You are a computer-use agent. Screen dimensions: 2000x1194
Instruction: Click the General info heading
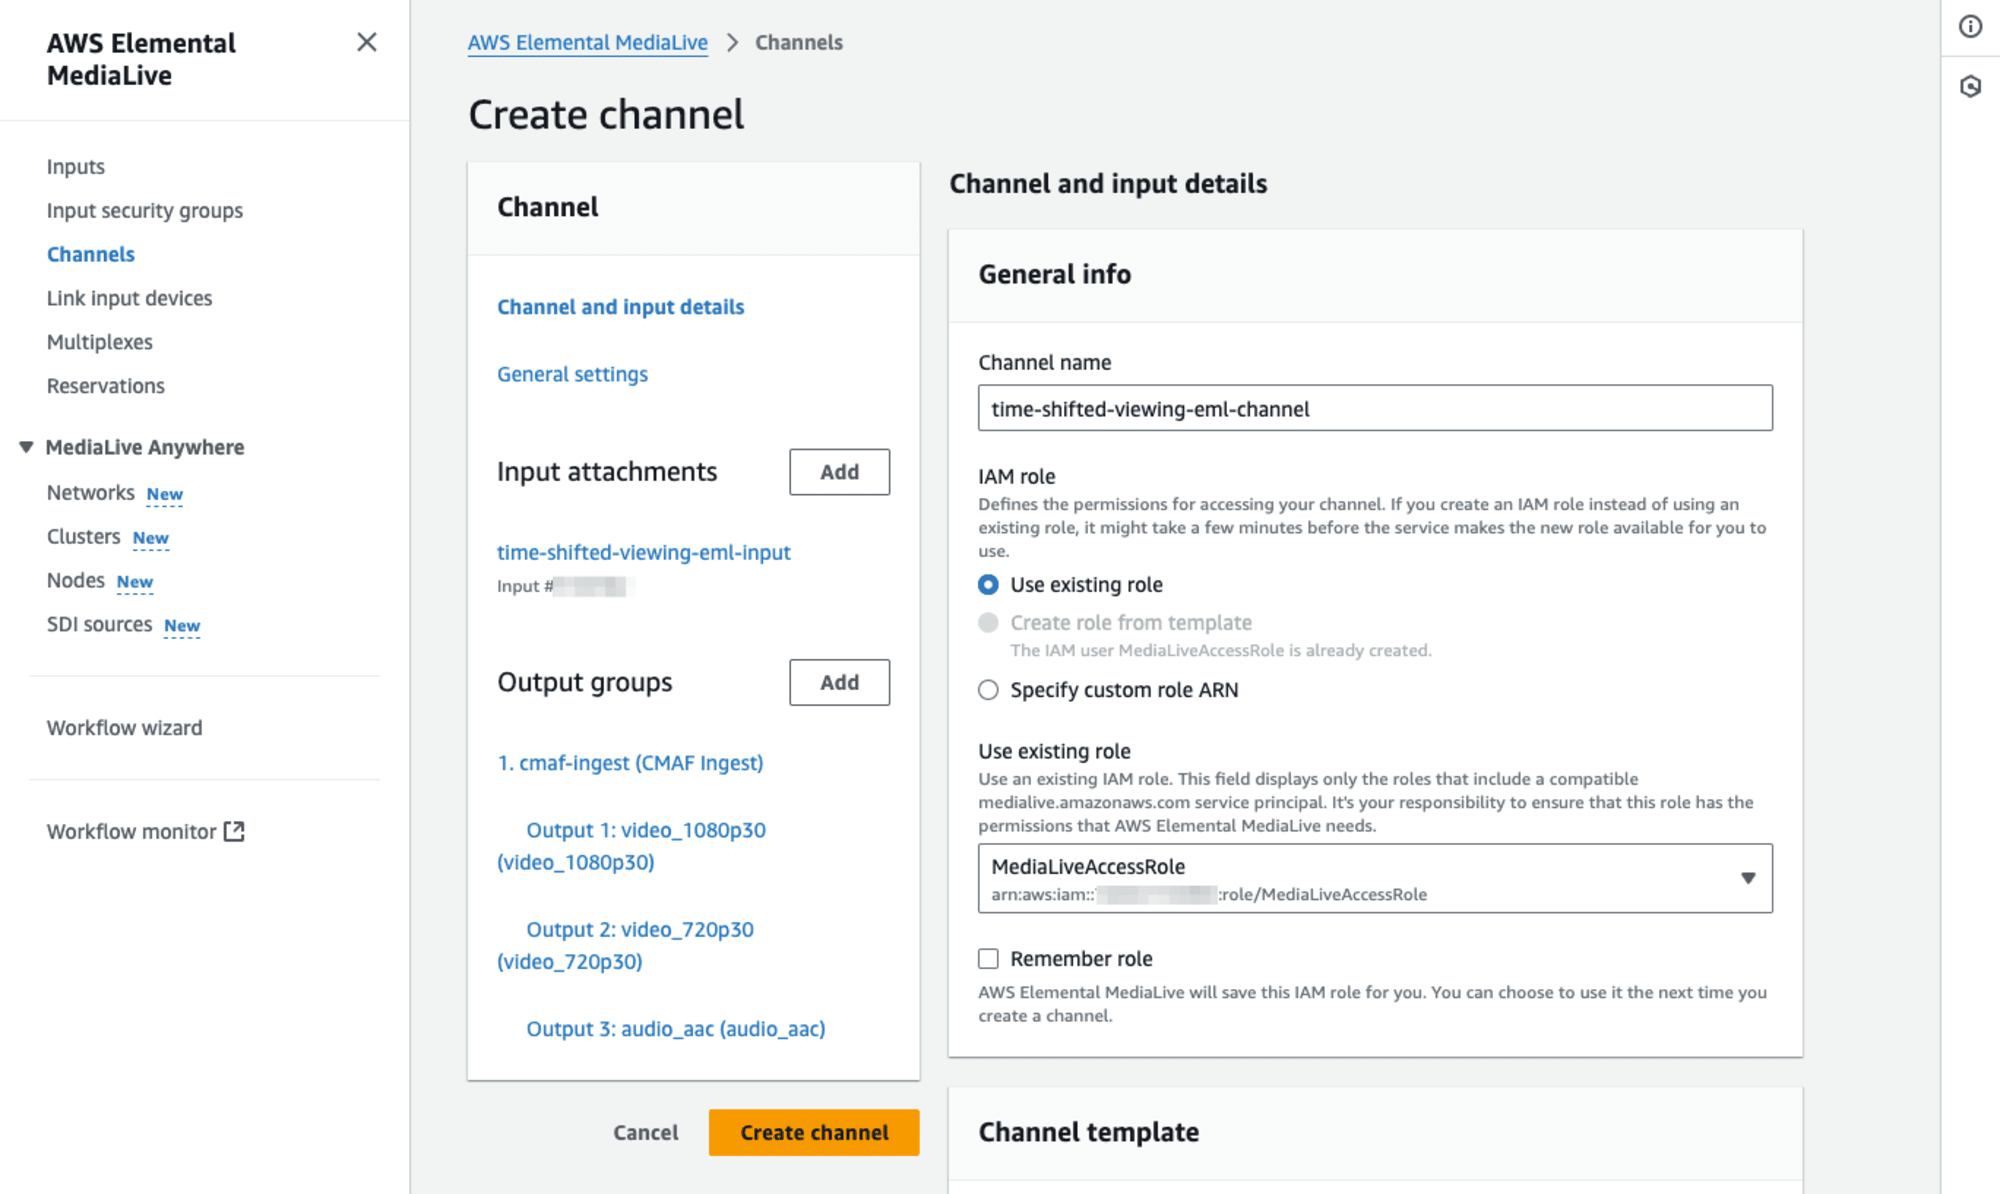(1055, 274)
